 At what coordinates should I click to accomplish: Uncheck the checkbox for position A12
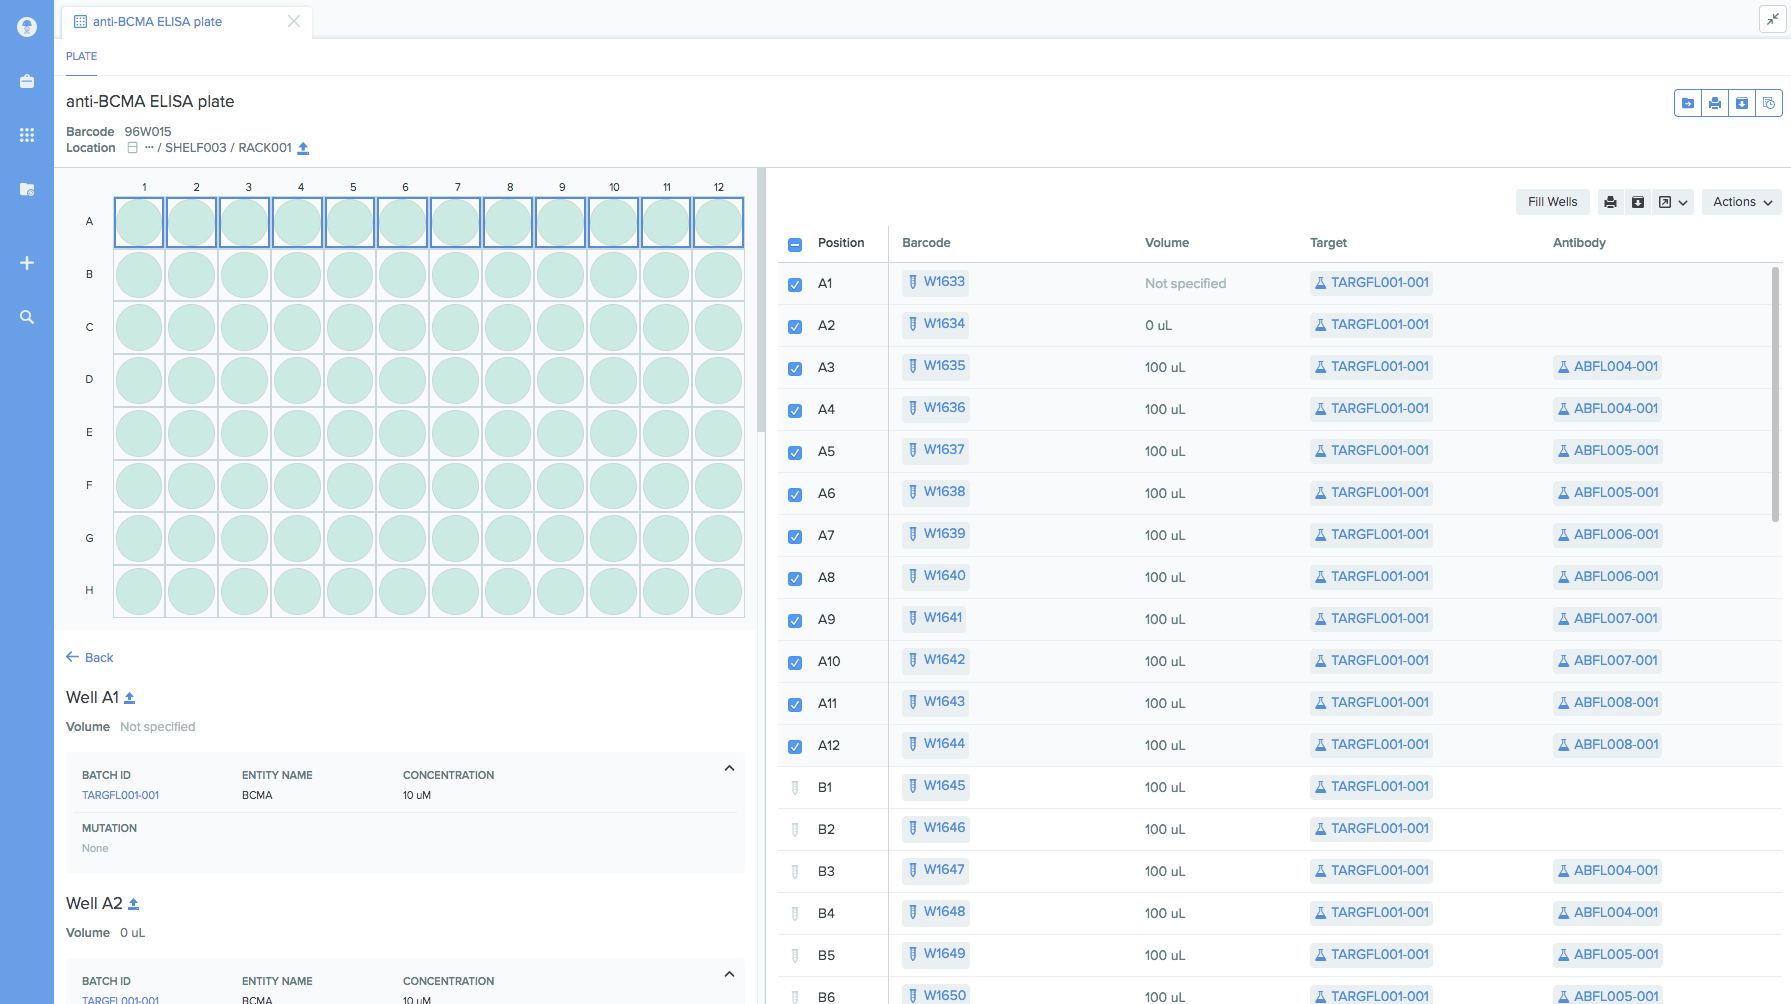(795, 746)
